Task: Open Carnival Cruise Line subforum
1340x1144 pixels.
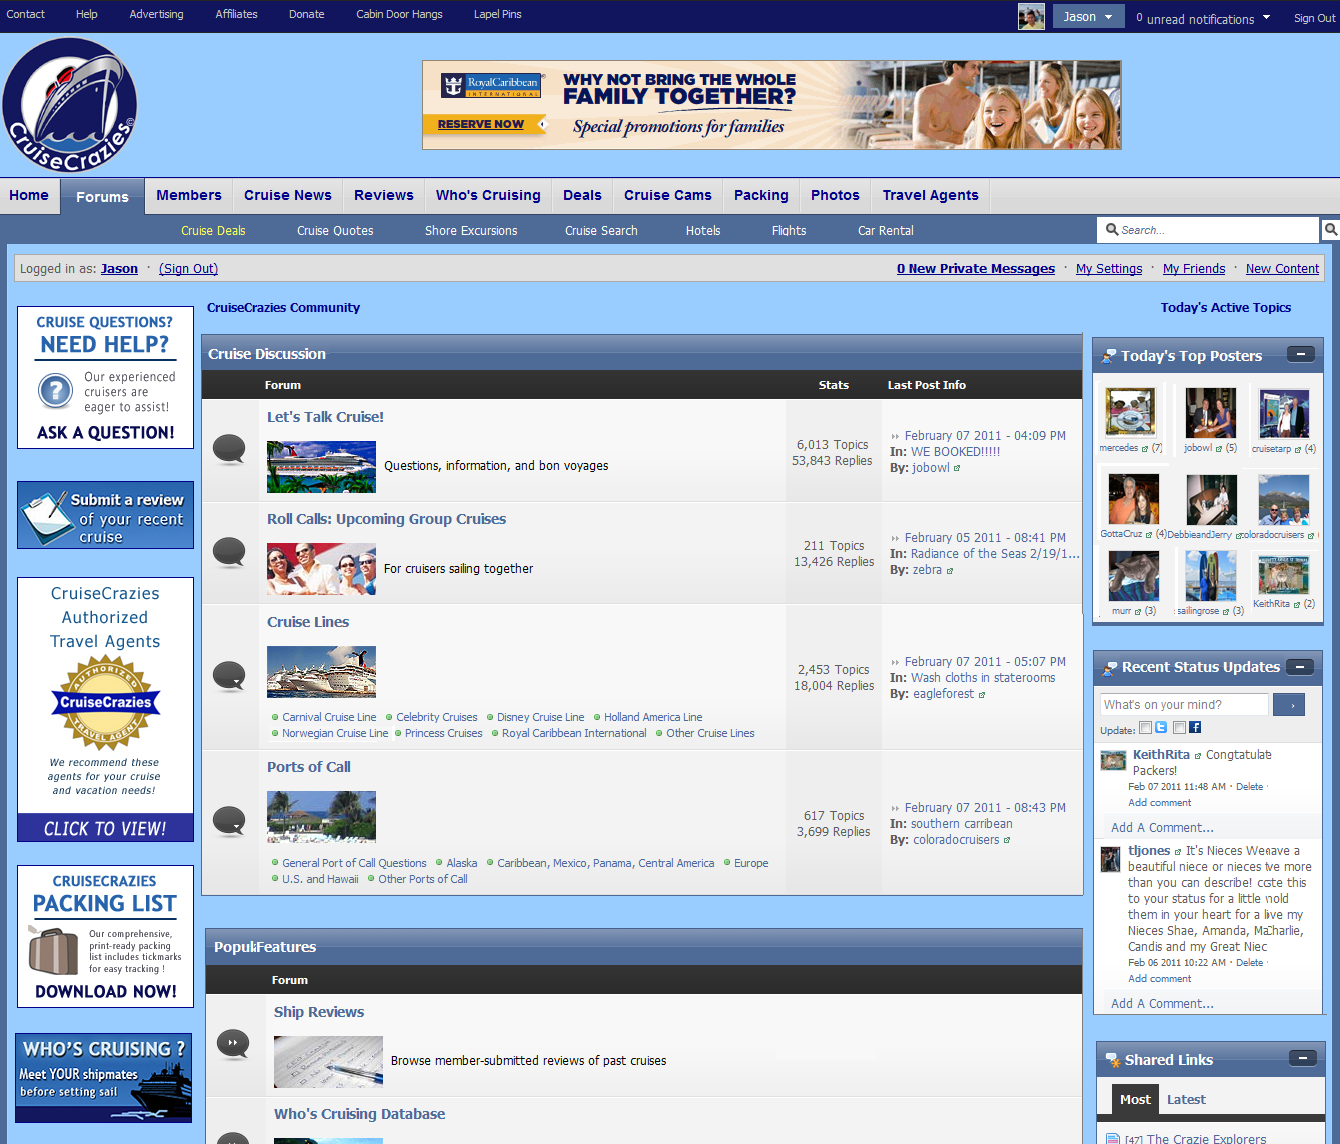Action: coord(329,717)
